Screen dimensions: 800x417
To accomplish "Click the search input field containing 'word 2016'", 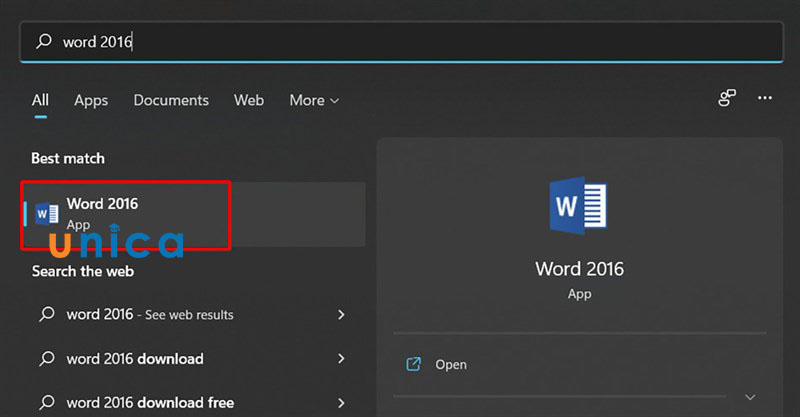I will coord(401,41).
